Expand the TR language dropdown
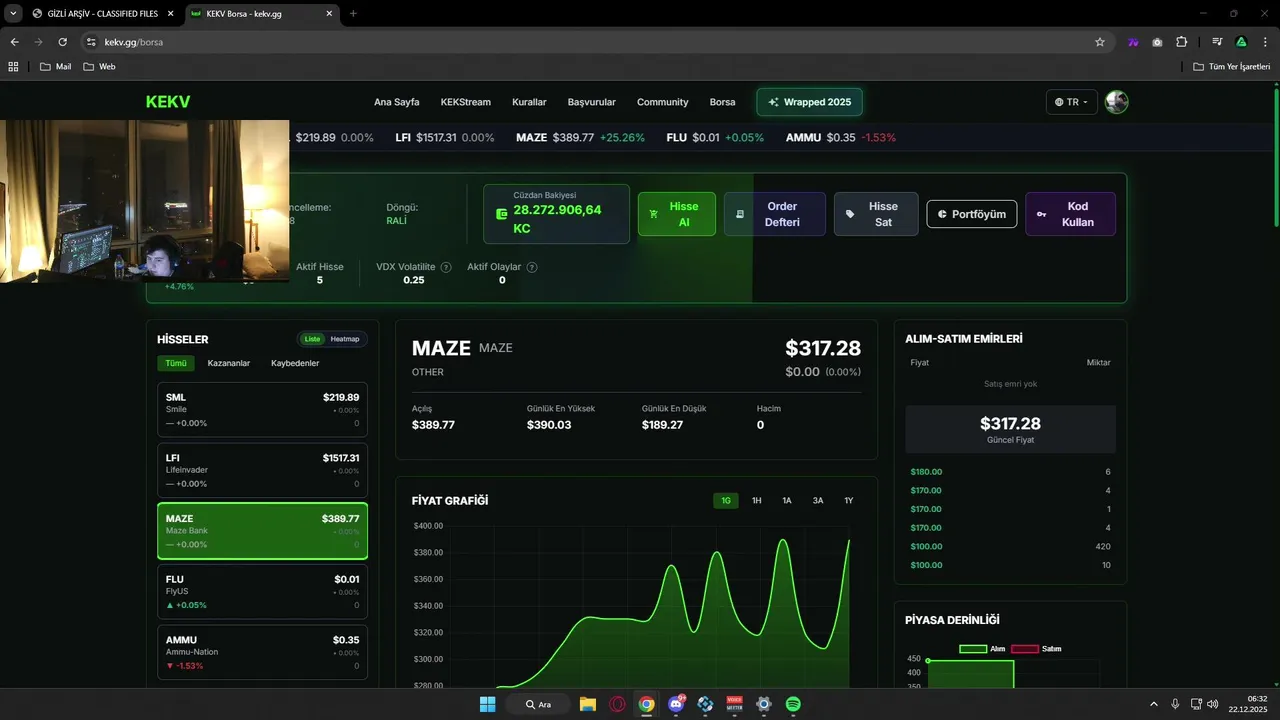Viewport: 1280px width, 720px height. (1072, 102)
